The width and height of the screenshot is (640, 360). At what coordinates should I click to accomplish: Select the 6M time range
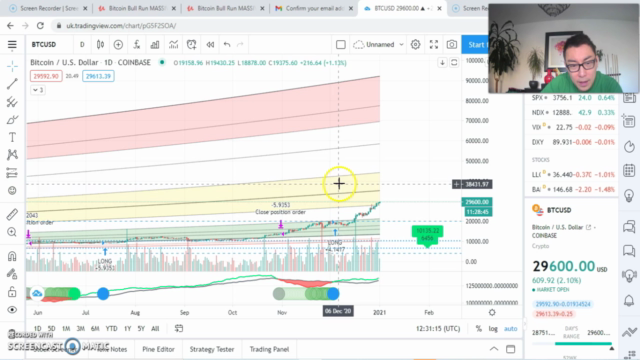[95, 329]
